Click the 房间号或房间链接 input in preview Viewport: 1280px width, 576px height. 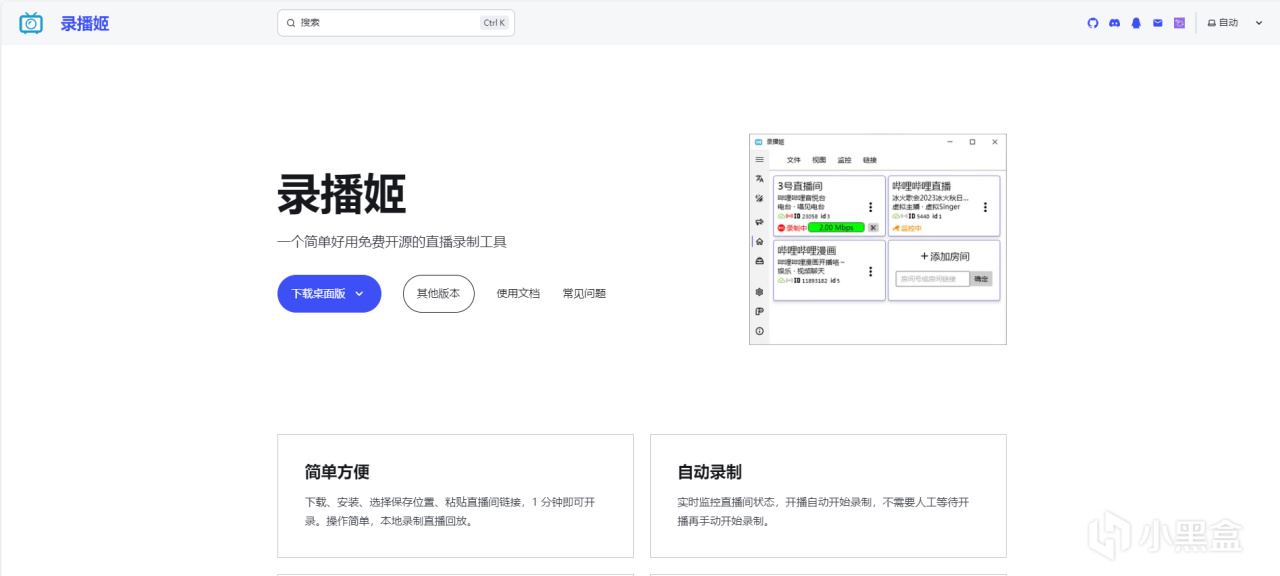click(933, 279)
